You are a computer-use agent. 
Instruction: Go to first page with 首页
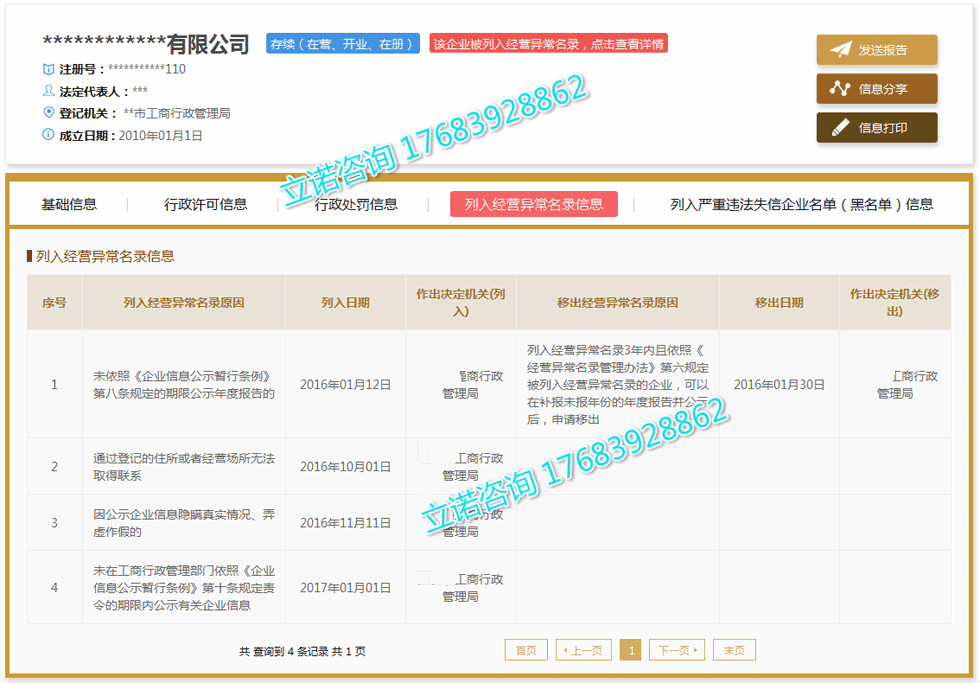pos(526,650)
